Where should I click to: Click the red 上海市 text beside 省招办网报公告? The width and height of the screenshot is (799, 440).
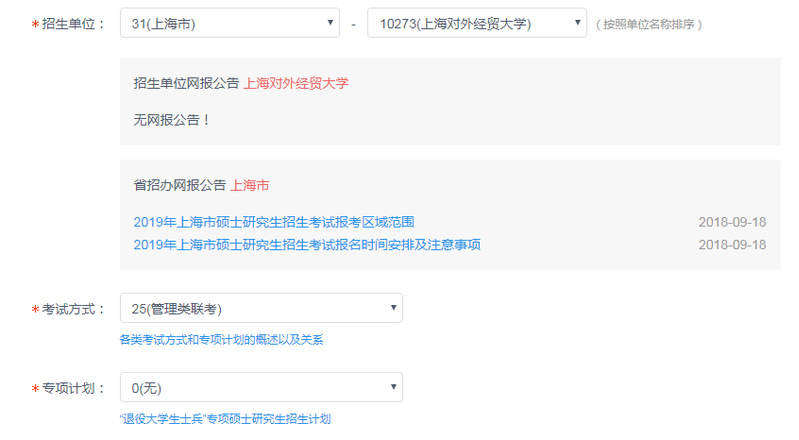[x=250, y=186]
